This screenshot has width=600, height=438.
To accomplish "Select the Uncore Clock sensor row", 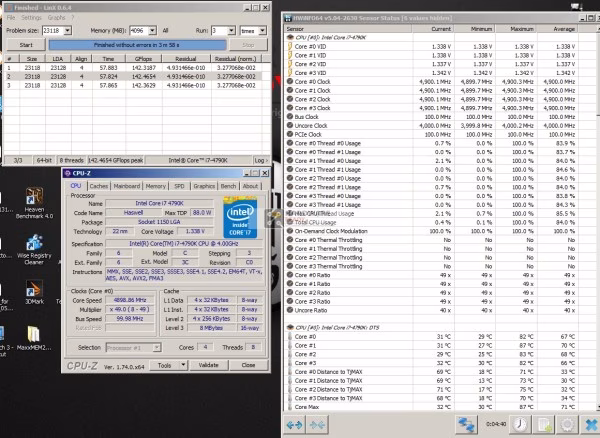I will pyautogui.click(x=432, y=125).
